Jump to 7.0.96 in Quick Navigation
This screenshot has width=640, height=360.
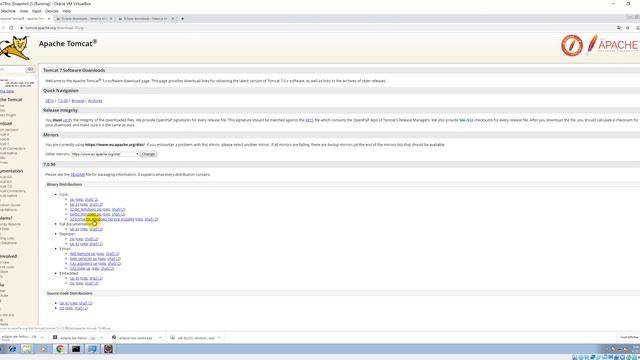[62, 101]
